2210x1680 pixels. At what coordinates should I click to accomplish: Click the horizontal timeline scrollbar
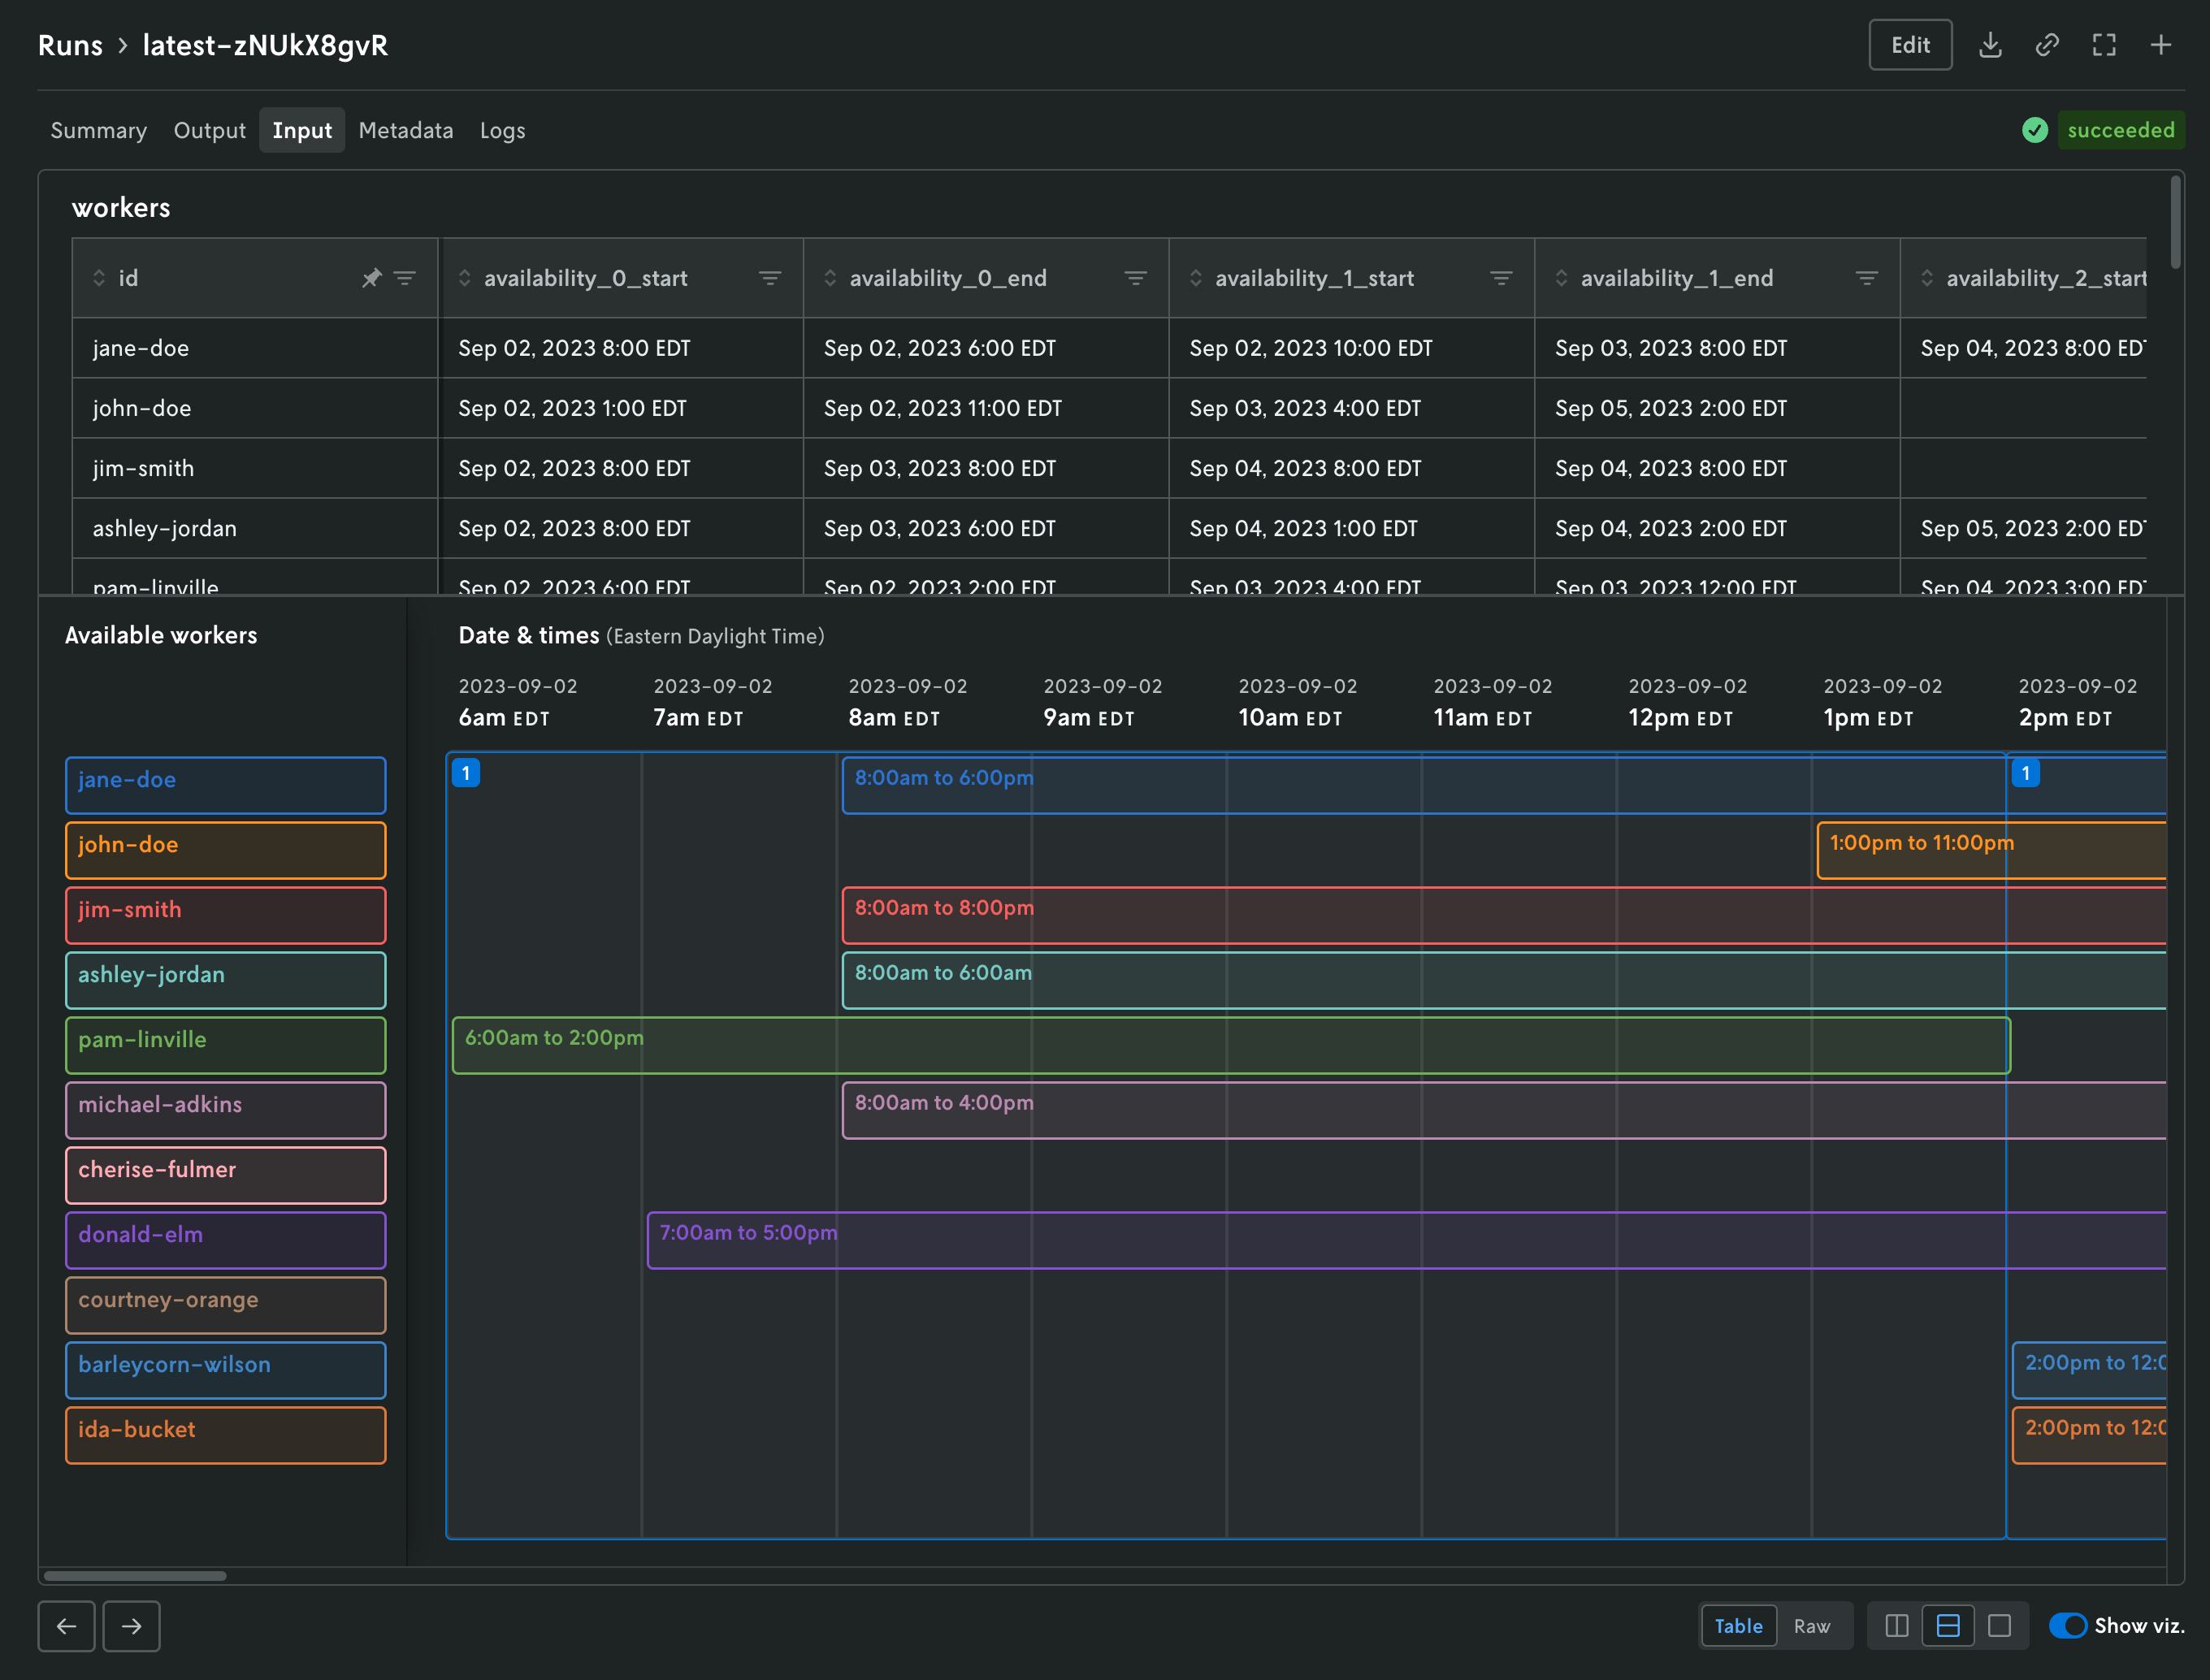(135, 1576)
